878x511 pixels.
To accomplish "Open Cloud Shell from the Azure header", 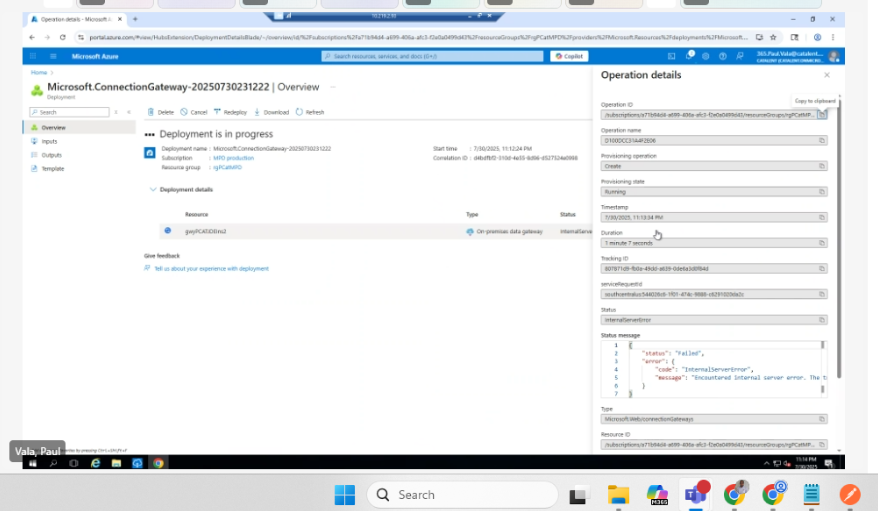I will coord(671,56).
